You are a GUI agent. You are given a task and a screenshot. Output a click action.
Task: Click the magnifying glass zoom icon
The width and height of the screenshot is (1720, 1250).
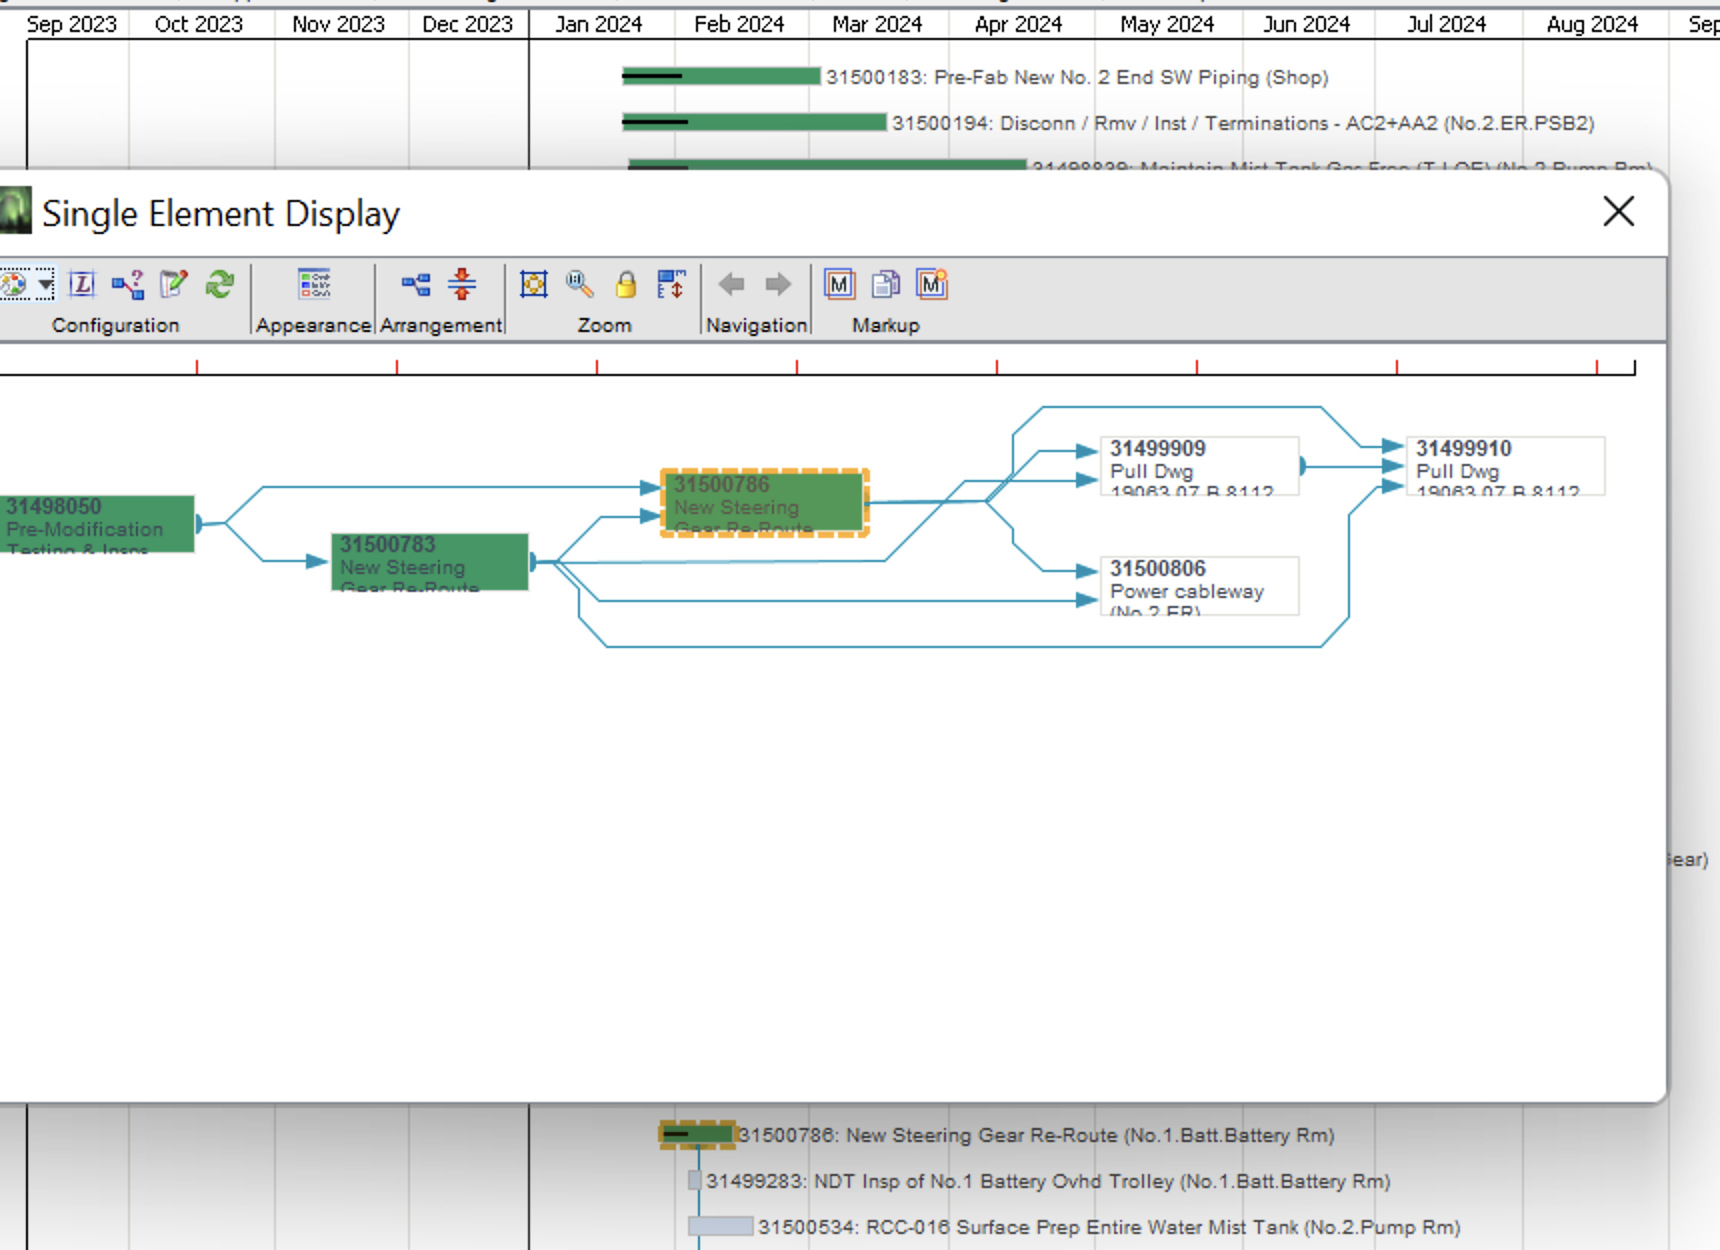point(580,285)
